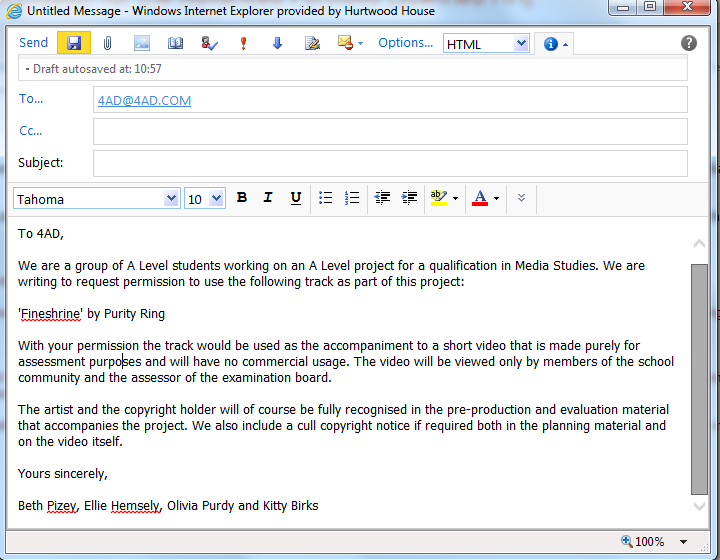Click the Internet Explorer icon in title bar
The height and width of the screenshot is (560, 720).
tap(14, 11)
